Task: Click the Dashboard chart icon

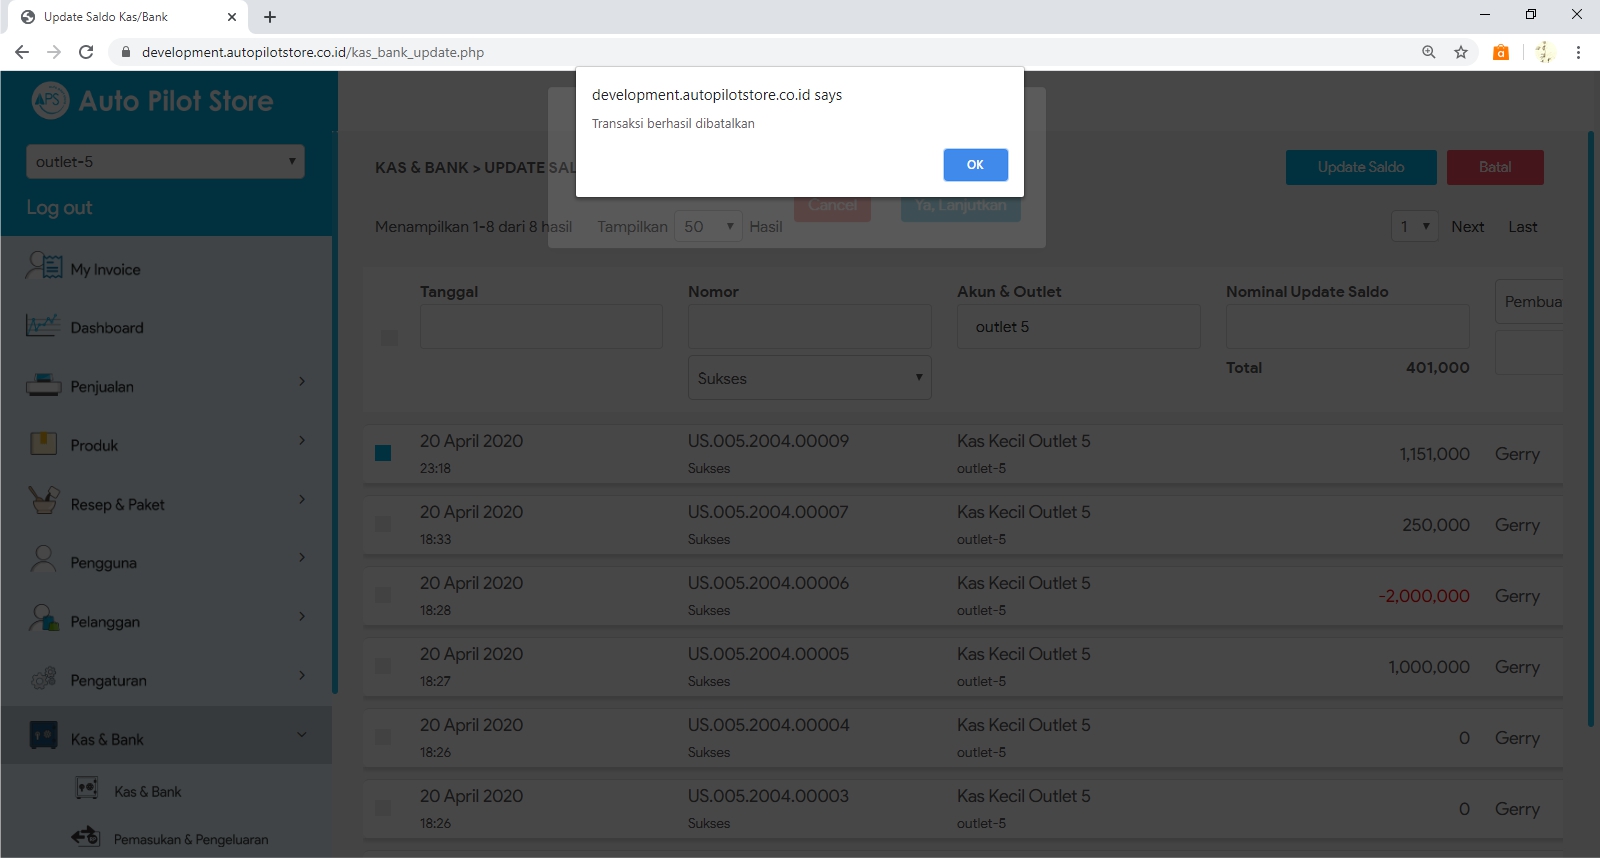Action: pyautogui.click(x=43, y=326)
